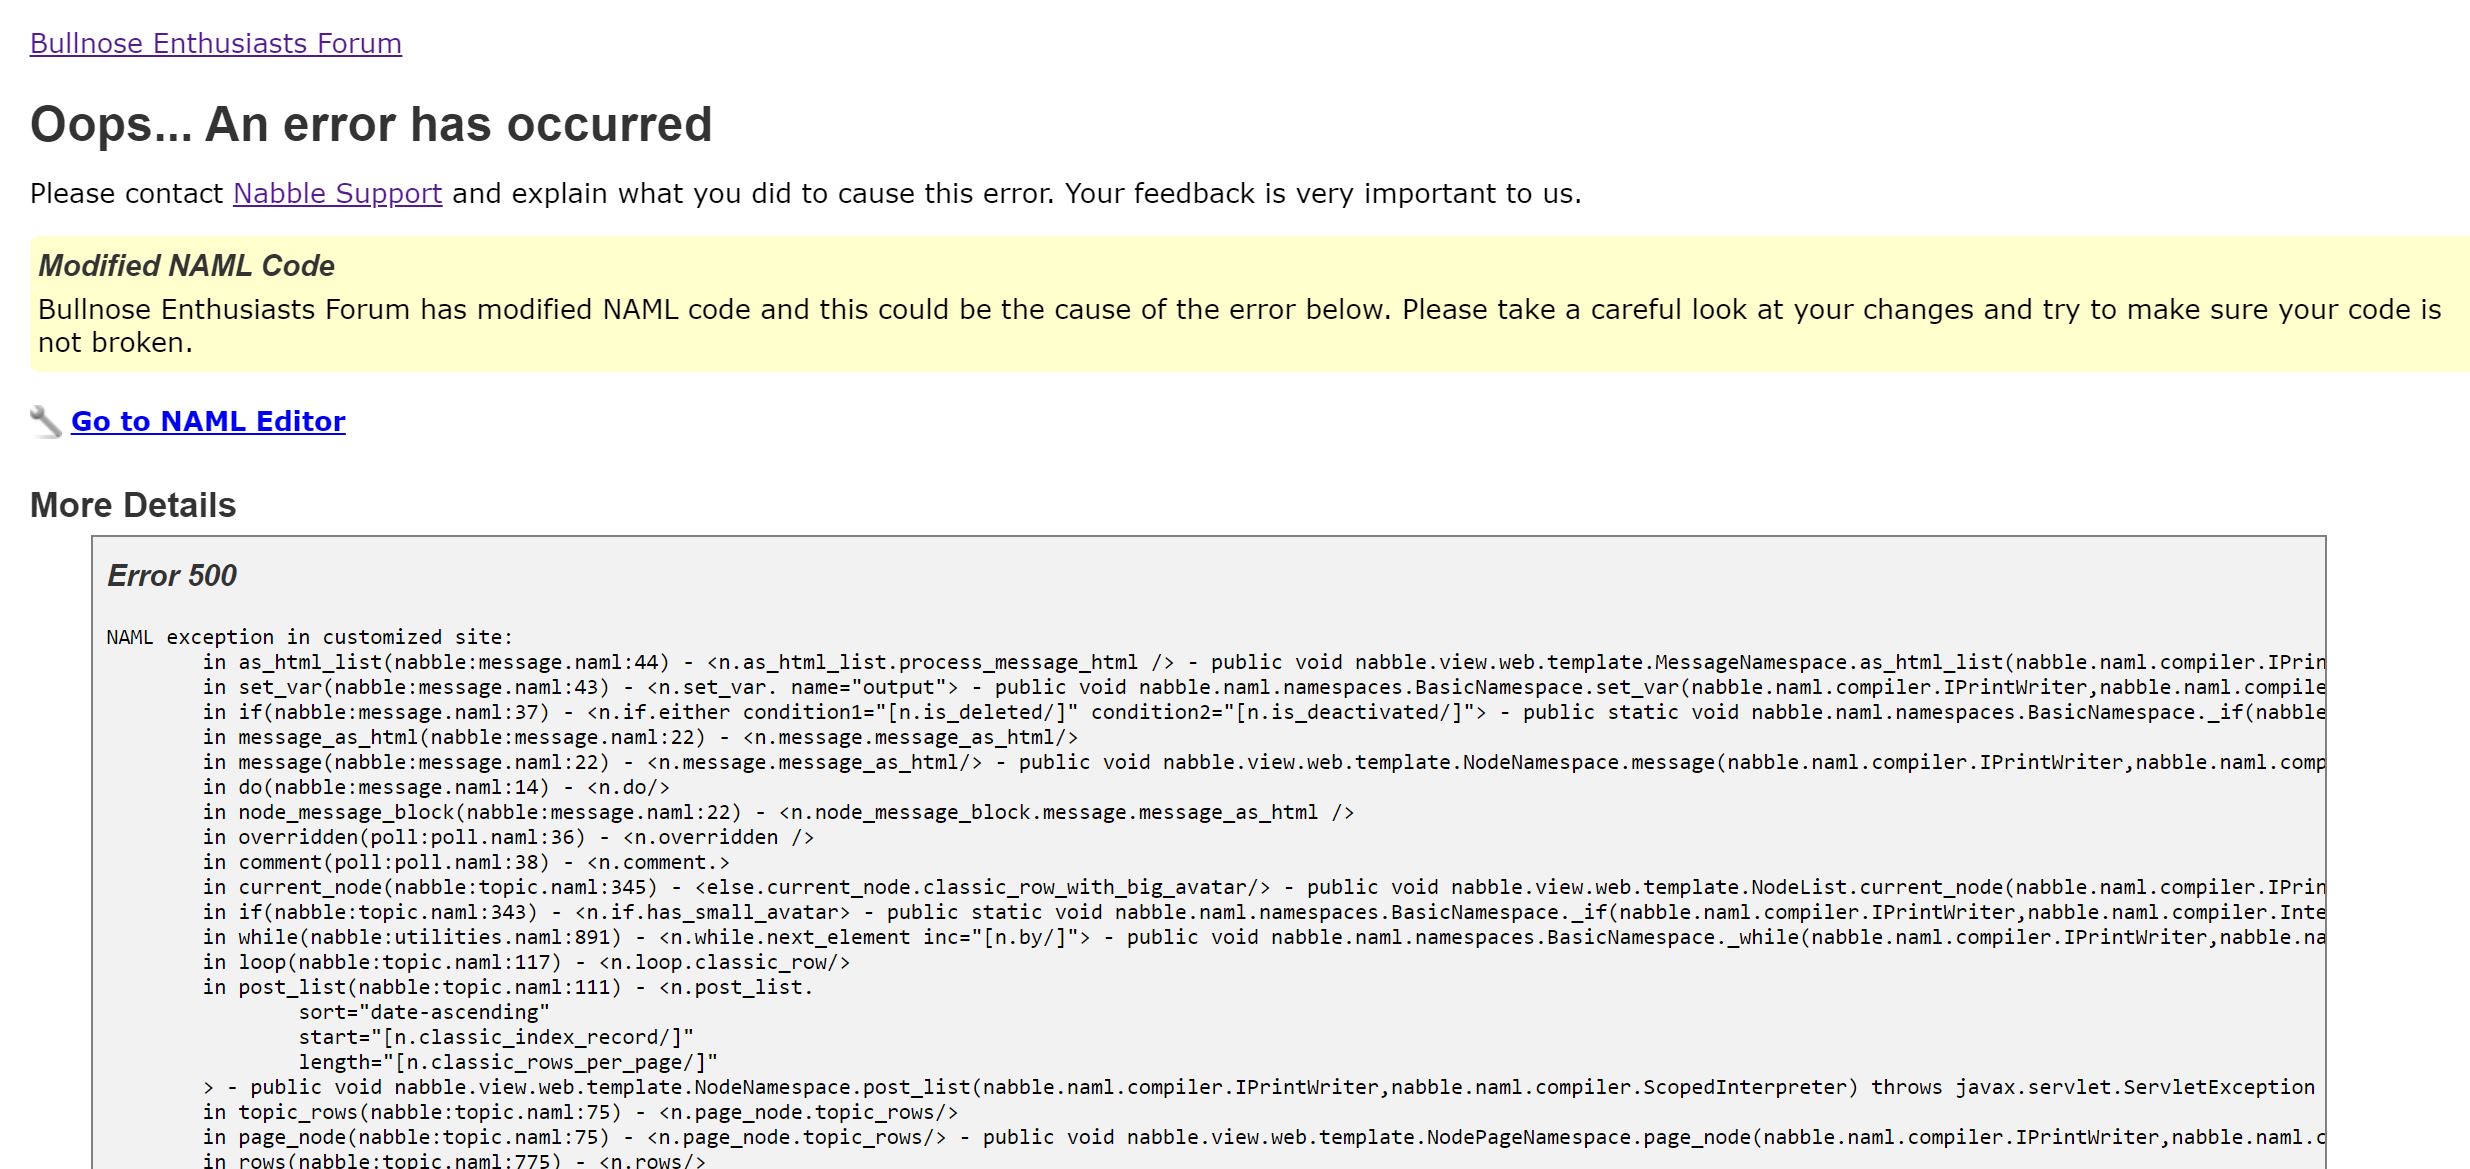Click the 'Oops... An error has occurred' heading
The height and width of the screenshot is (1169, 2470).
371,125
